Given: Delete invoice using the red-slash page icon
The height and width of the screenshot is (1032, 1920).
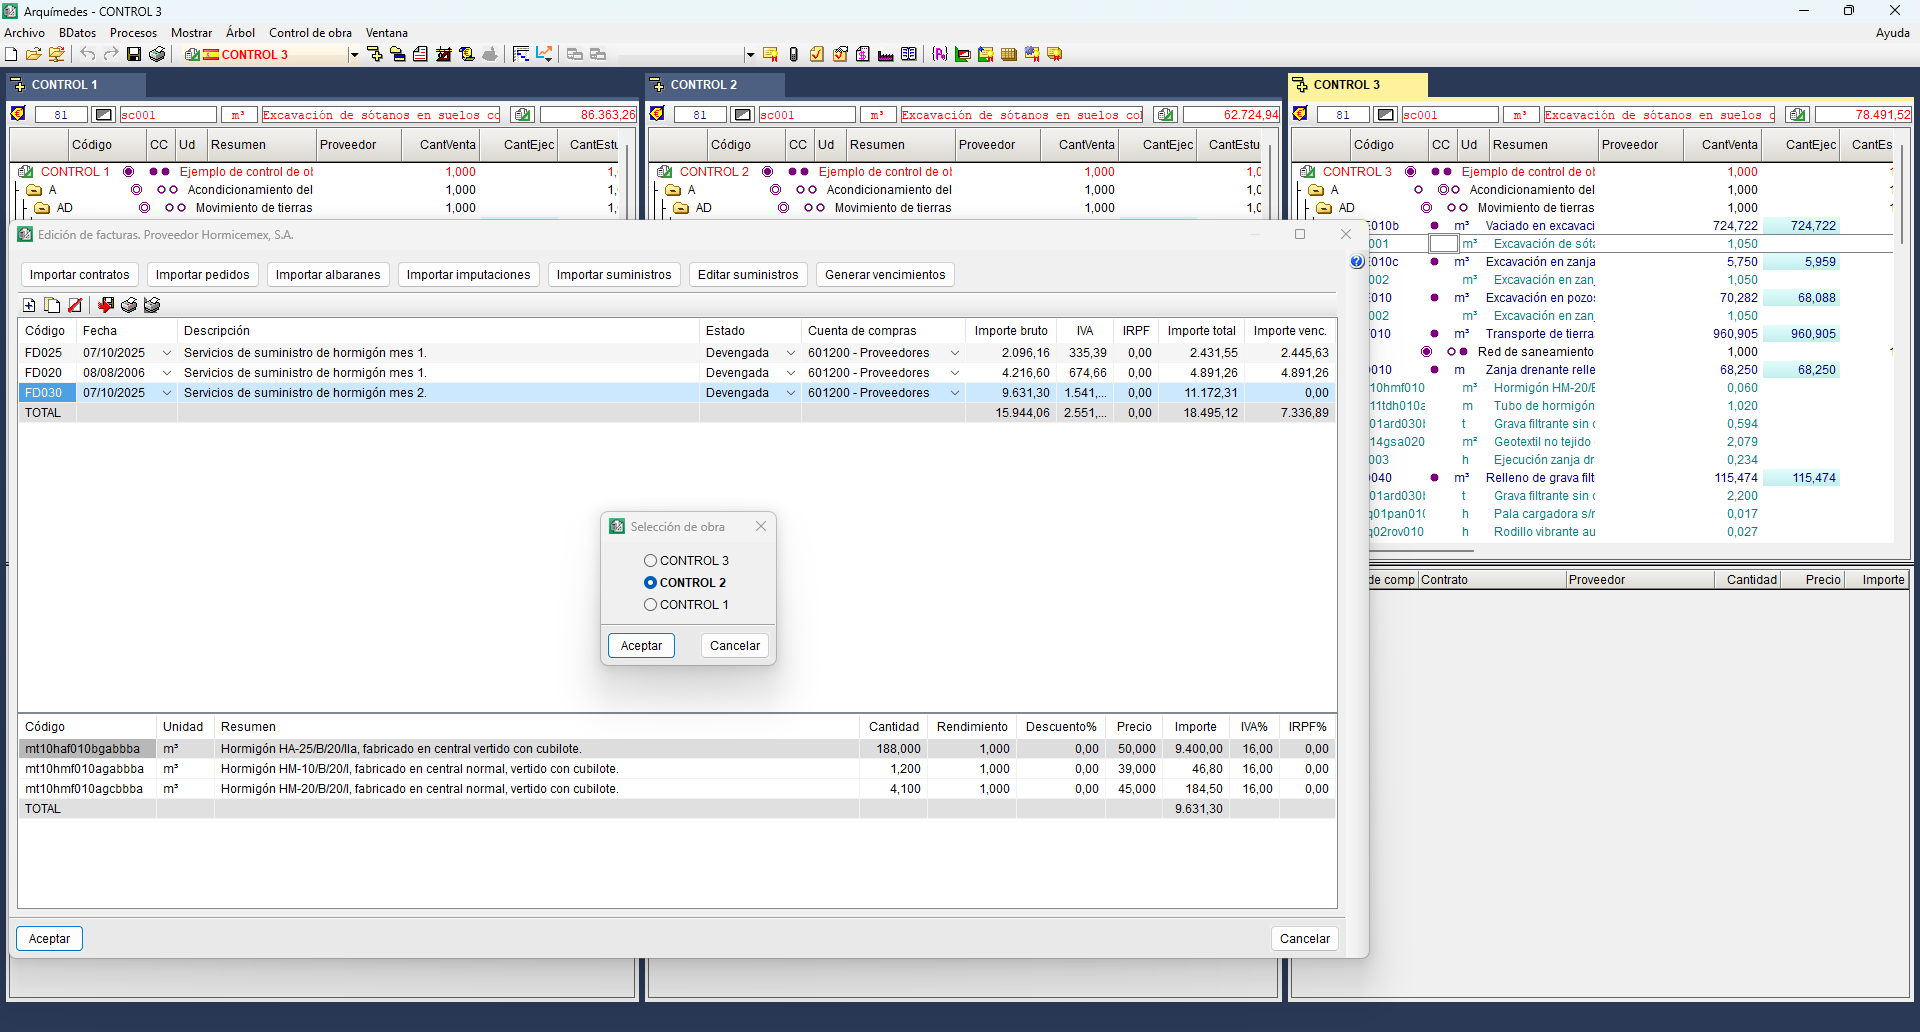Looking at the screenshot, I should point(75,305).
